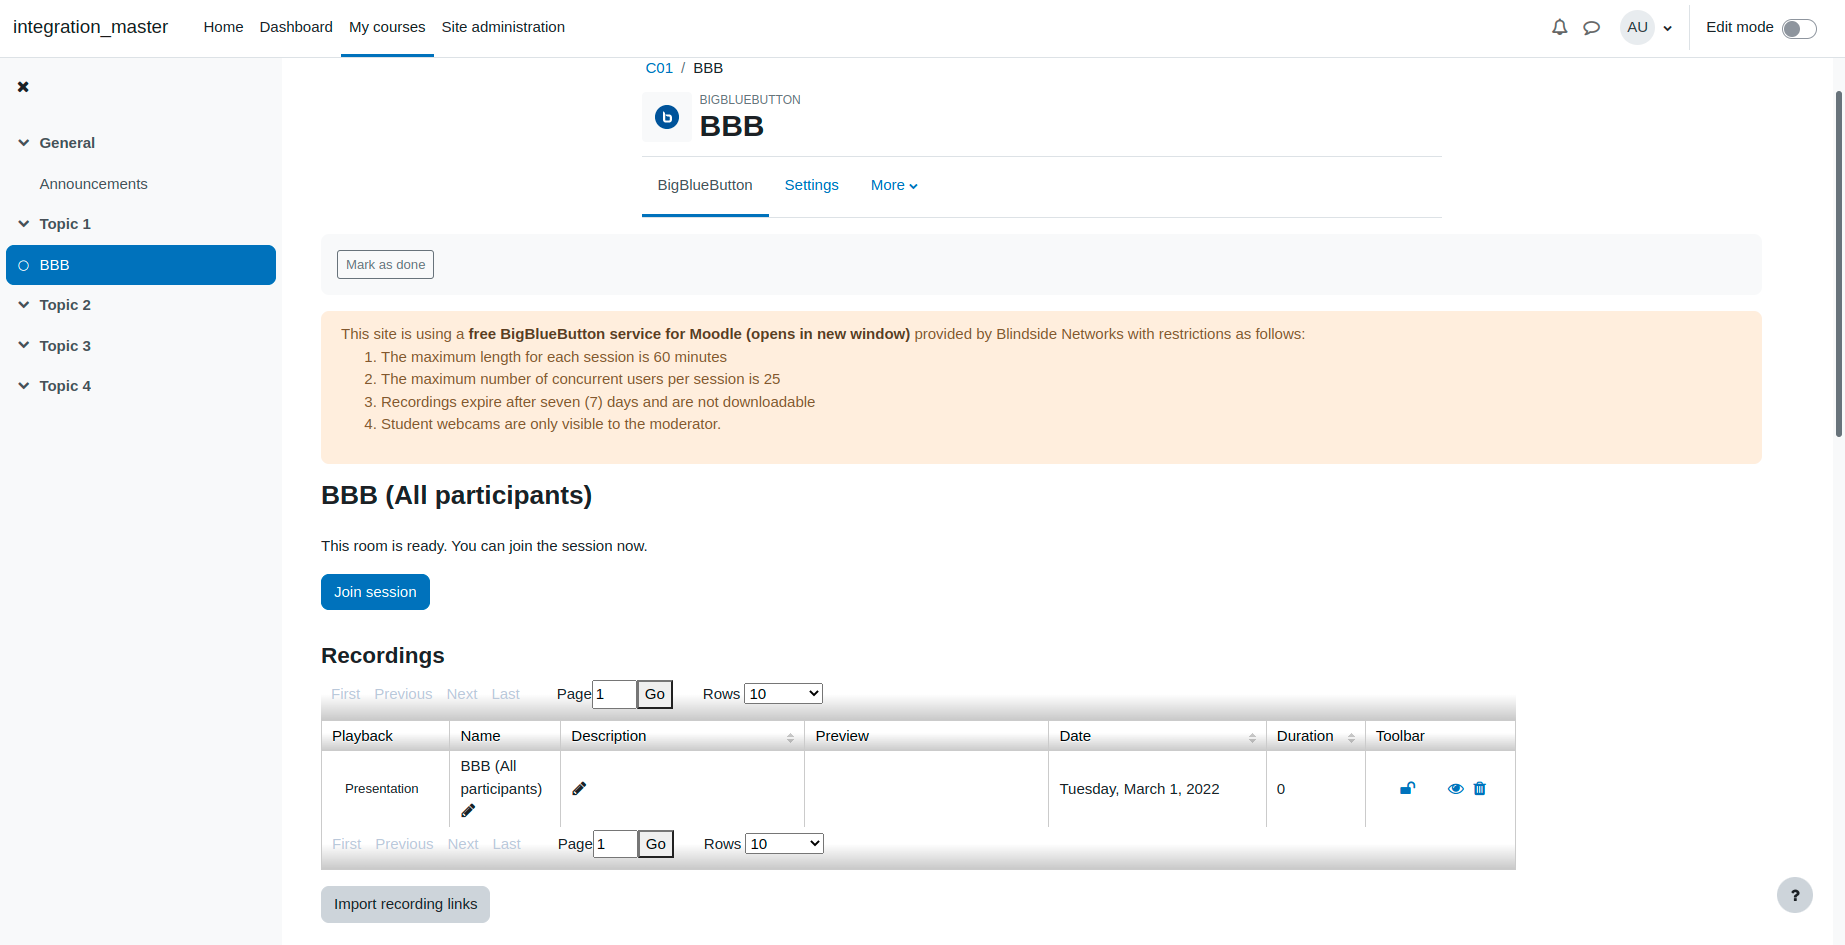Image resolution: width=1845 pixels, height=945 pixels.
Task: Open the notifications bell
Action: (1559, 27)
